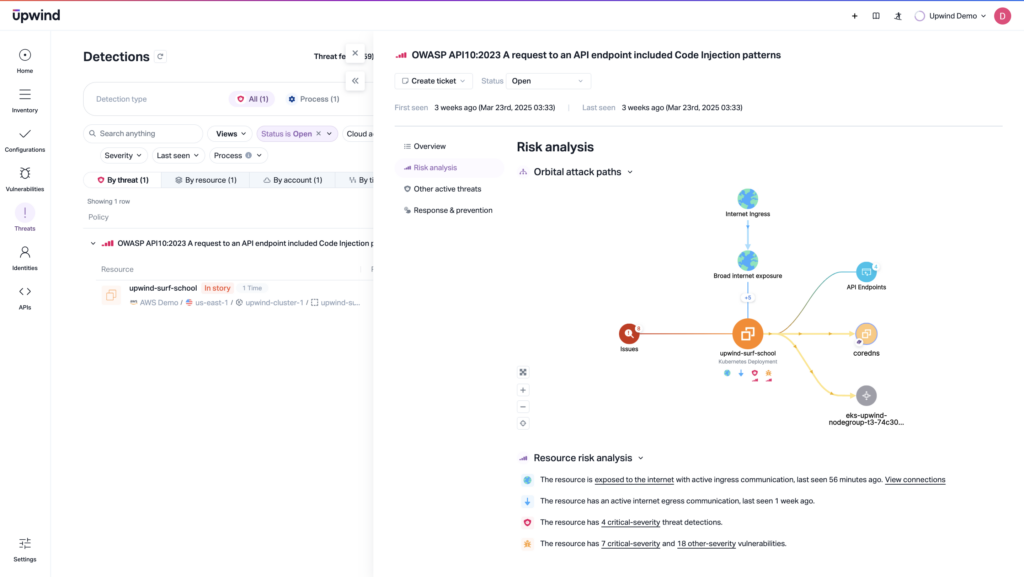Follow the View connections link

tap(914, 480)
